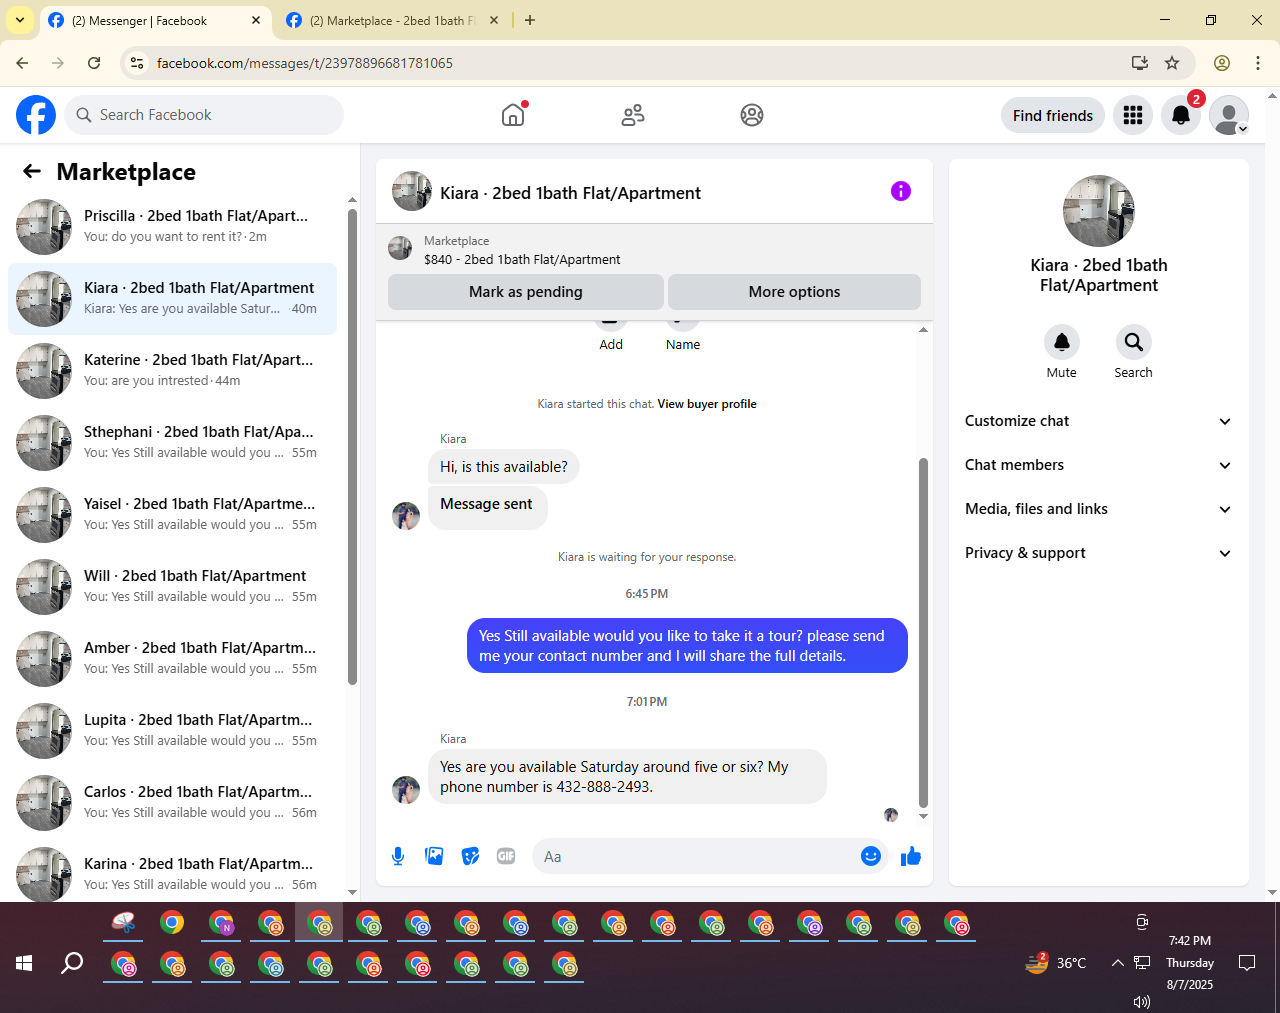Viewport: 1280px width, 1013px height.
Task: Open the Friends icon in top navigation
Action: (x=633, y=115)
